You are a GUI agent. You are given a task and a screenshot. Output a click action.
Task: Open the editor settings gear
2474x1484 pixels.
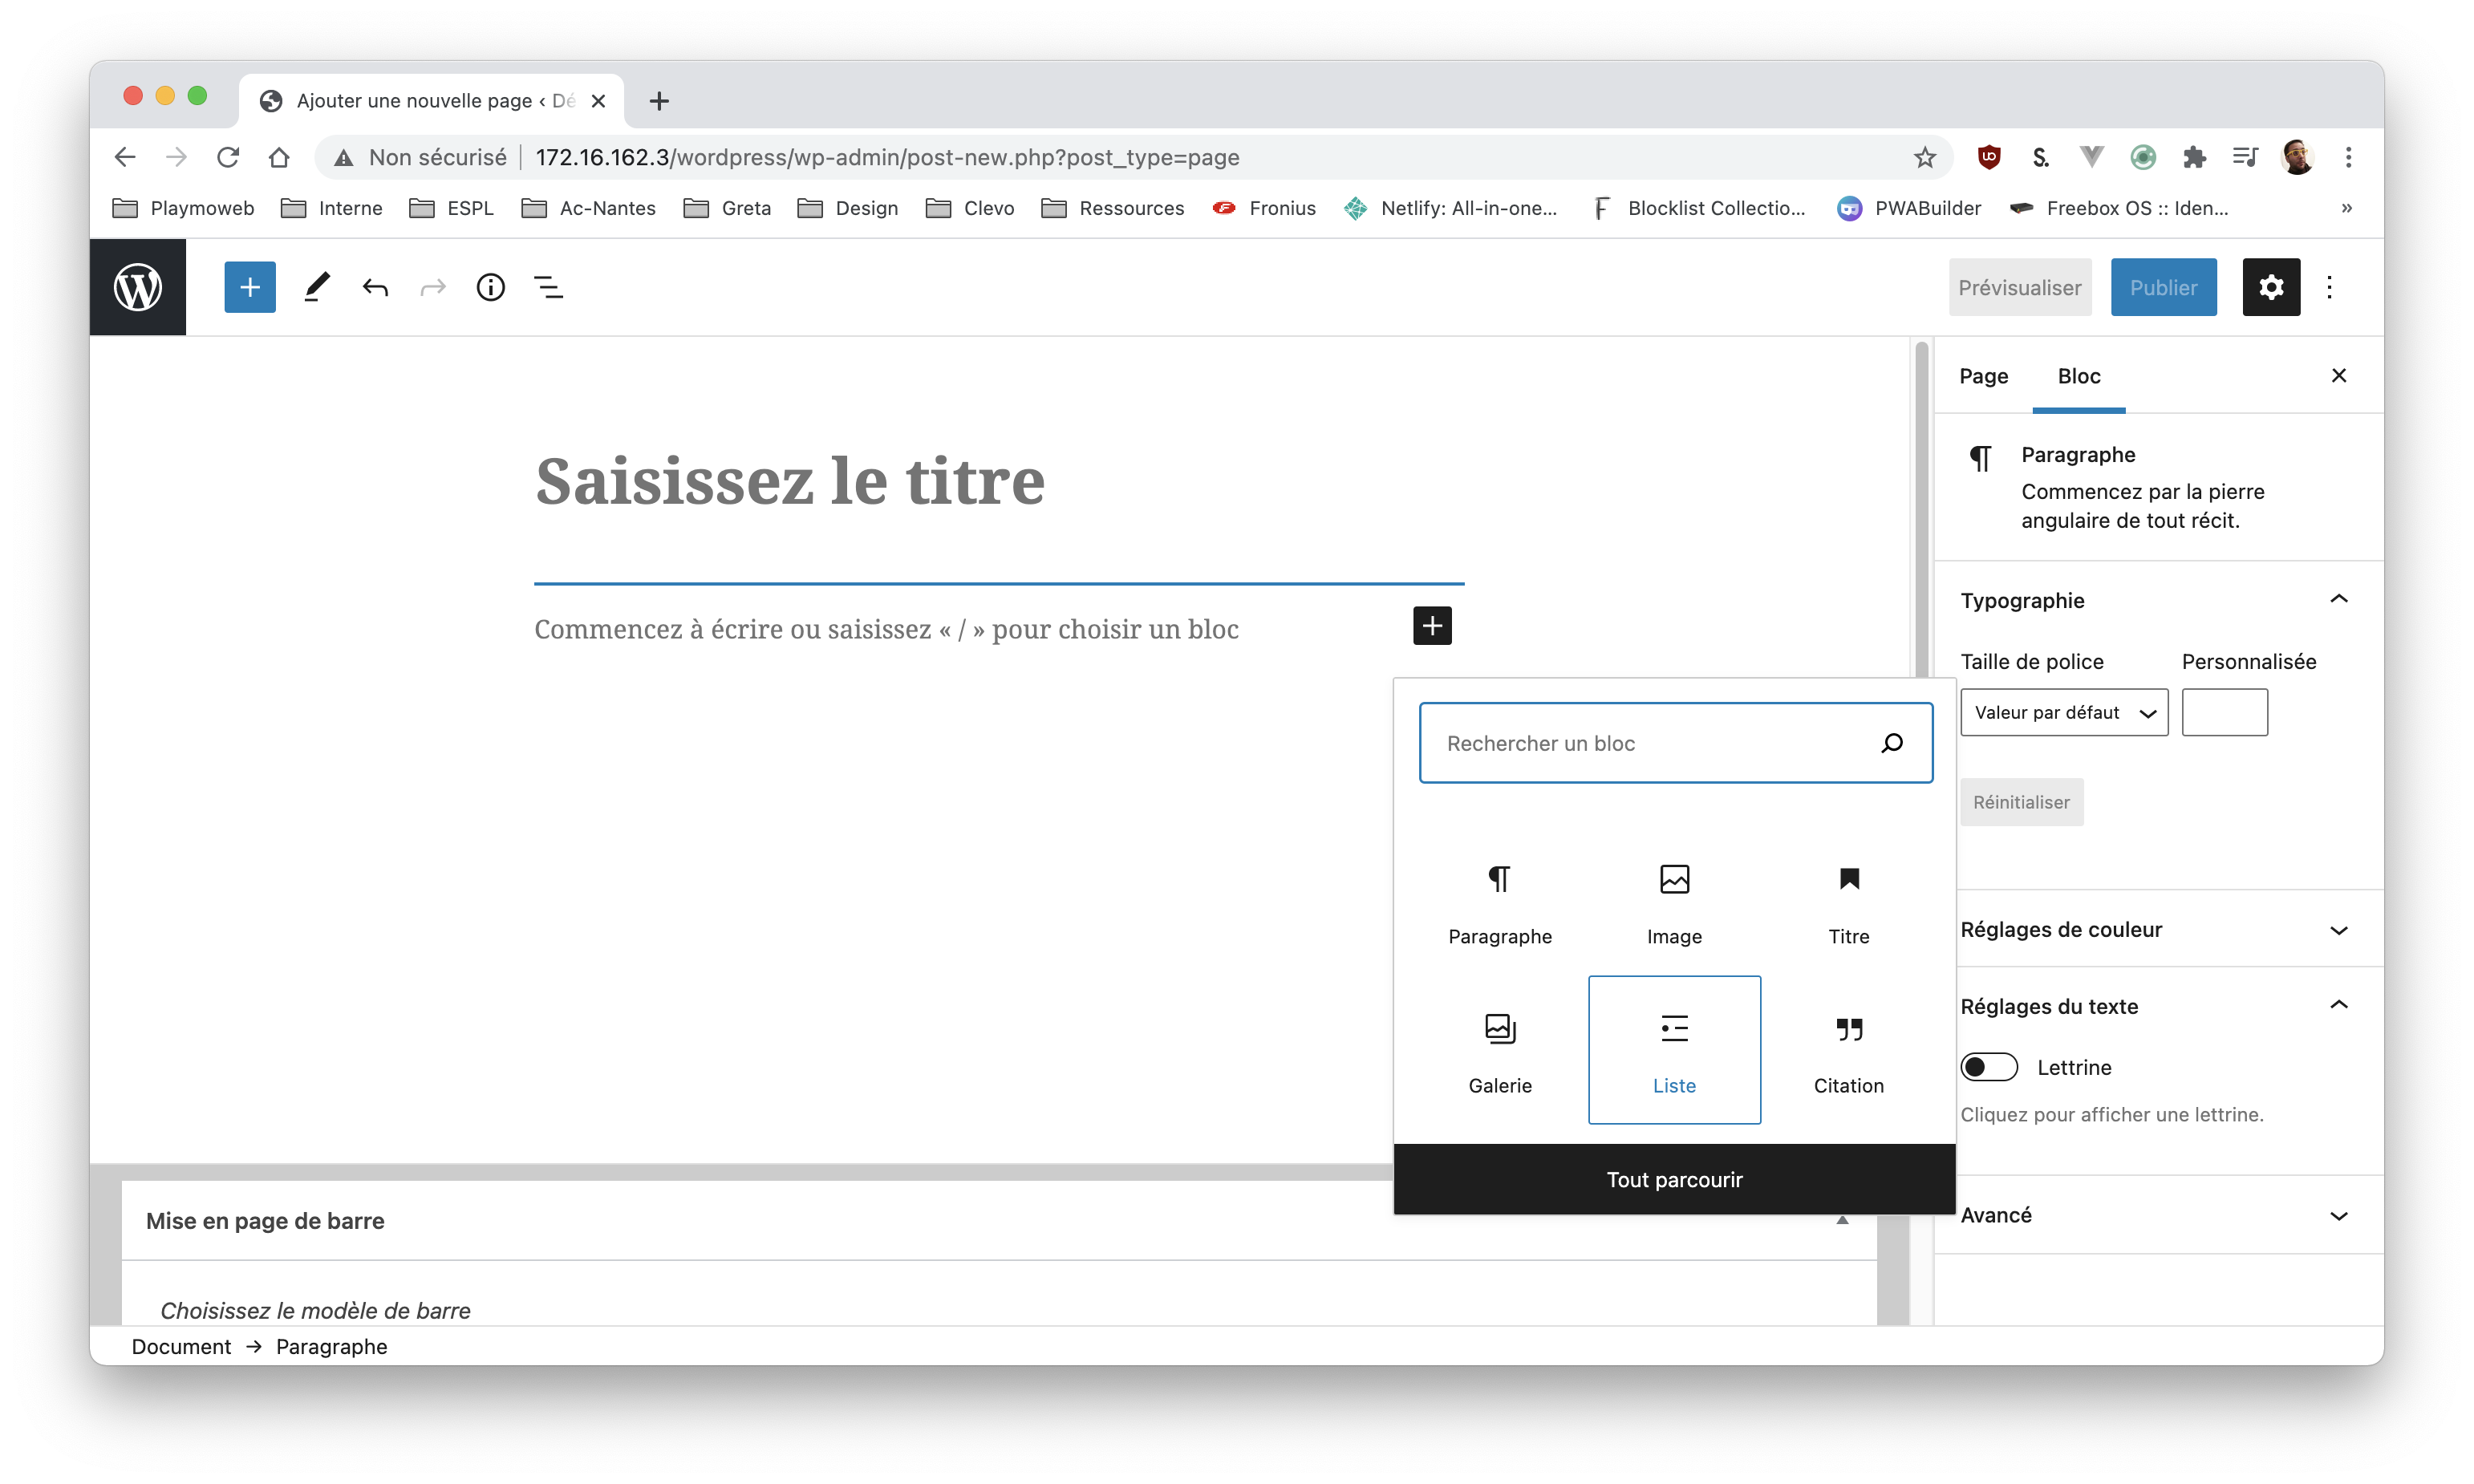coord(2272,287)
